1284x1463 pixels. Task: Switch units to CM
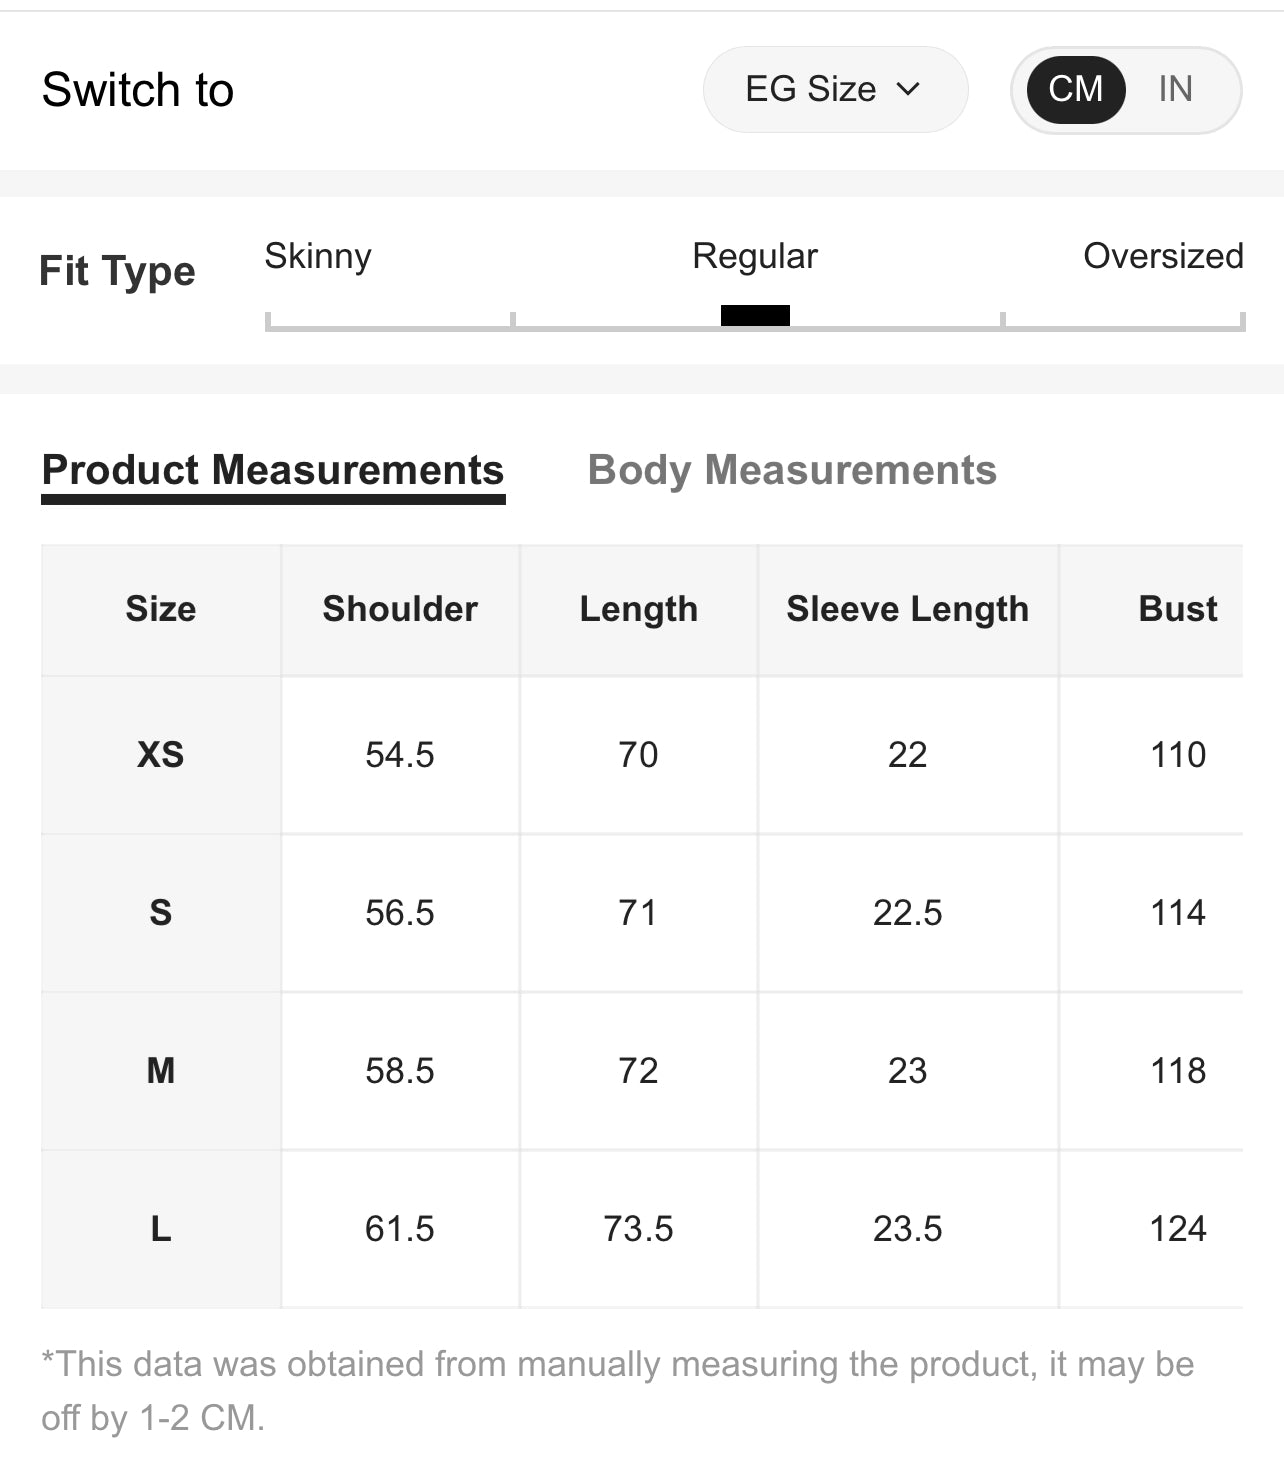(x=1075, y=89)
